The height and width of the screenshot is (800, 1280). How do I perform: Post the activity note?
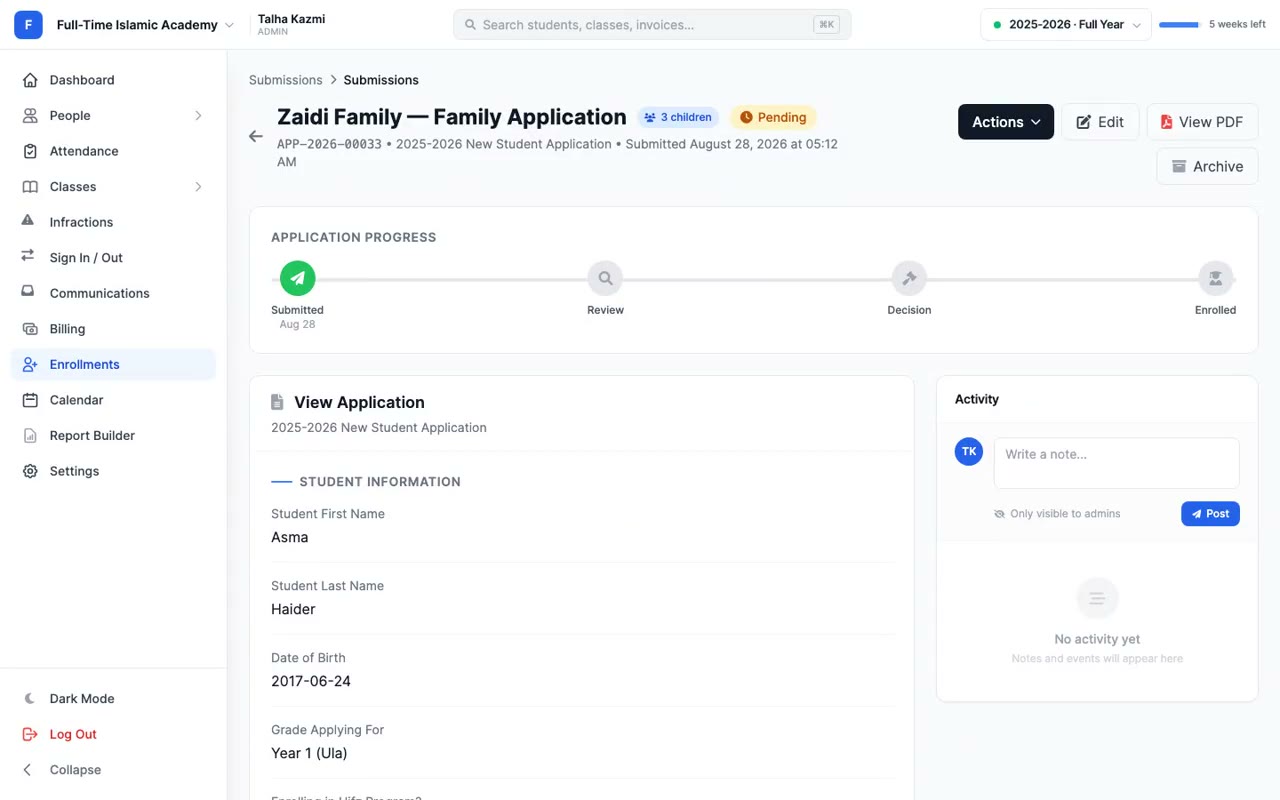coord(1210,514)
